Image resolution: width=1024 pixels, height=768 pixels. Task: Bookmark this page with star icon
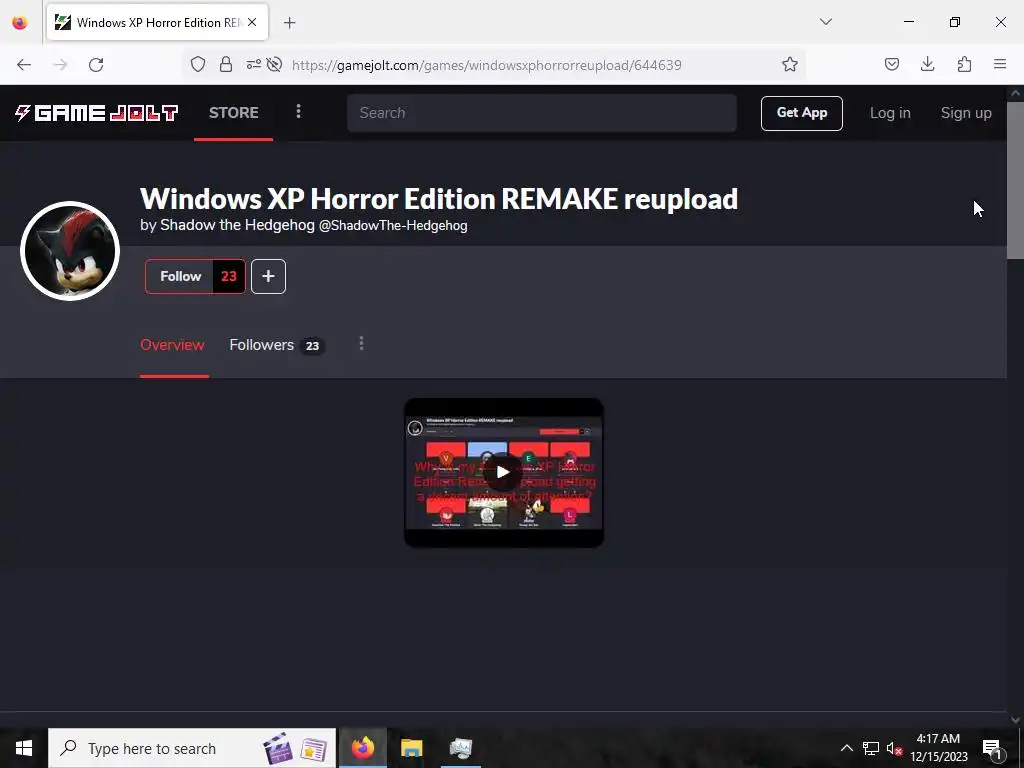coord(790,64)
